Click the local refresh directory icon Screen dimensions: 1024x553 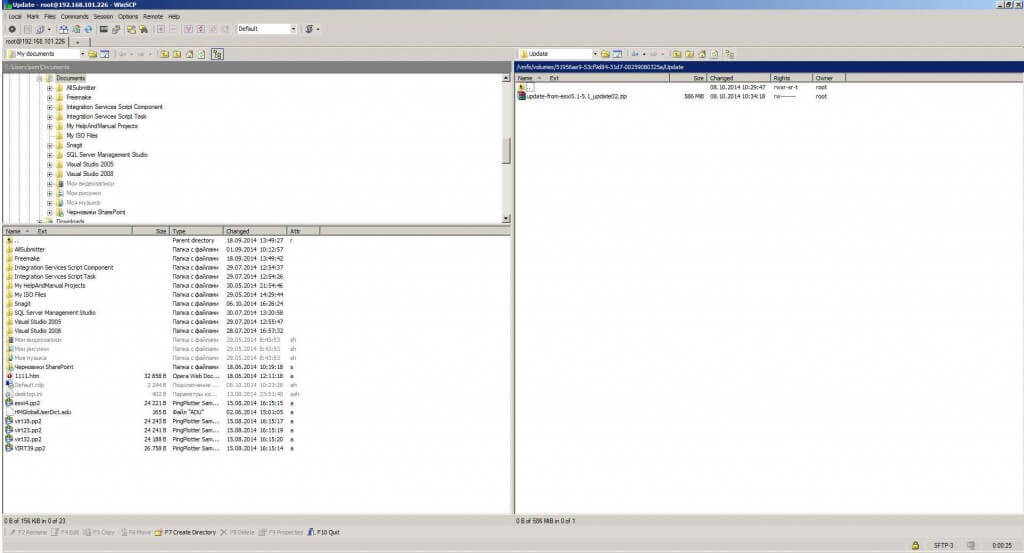point(201,54)
